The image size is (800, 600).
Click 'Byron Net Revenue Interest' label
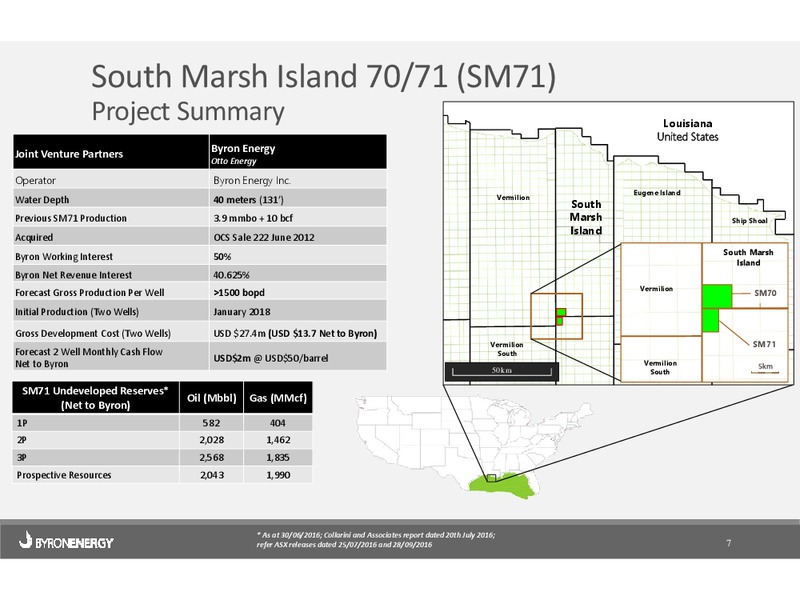click(x=73, y=275)
